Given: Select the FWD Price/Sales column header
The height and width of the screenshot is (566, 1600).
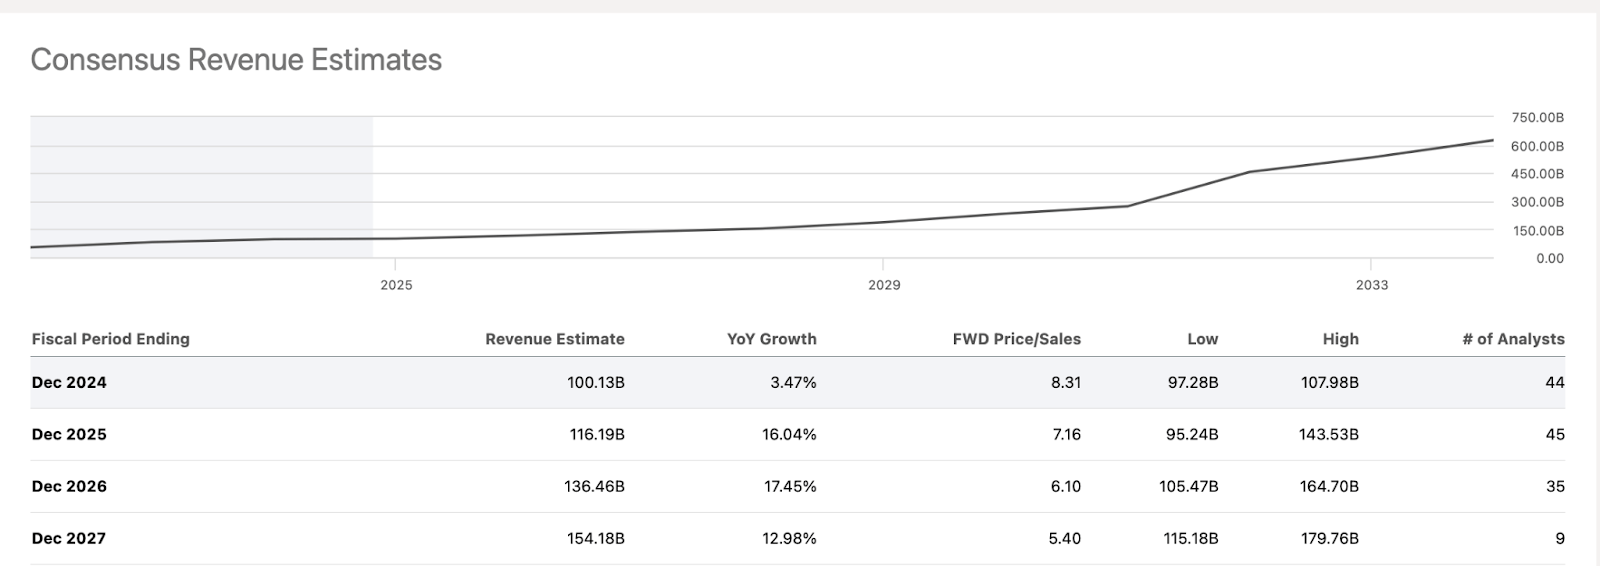Looking at the screenshot, I should click(x=1016, y=339).
